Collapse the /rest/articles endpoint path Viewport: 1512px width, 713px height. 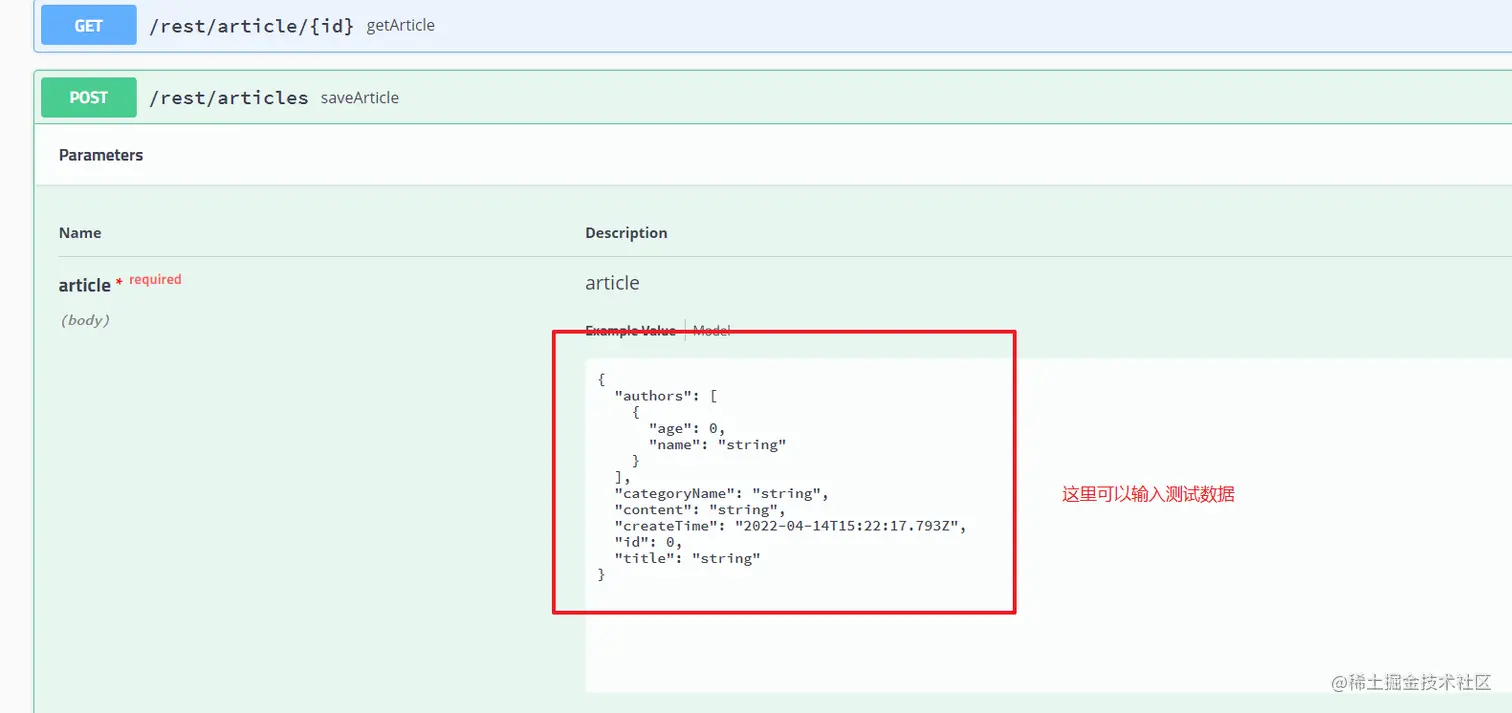[228, 98]
